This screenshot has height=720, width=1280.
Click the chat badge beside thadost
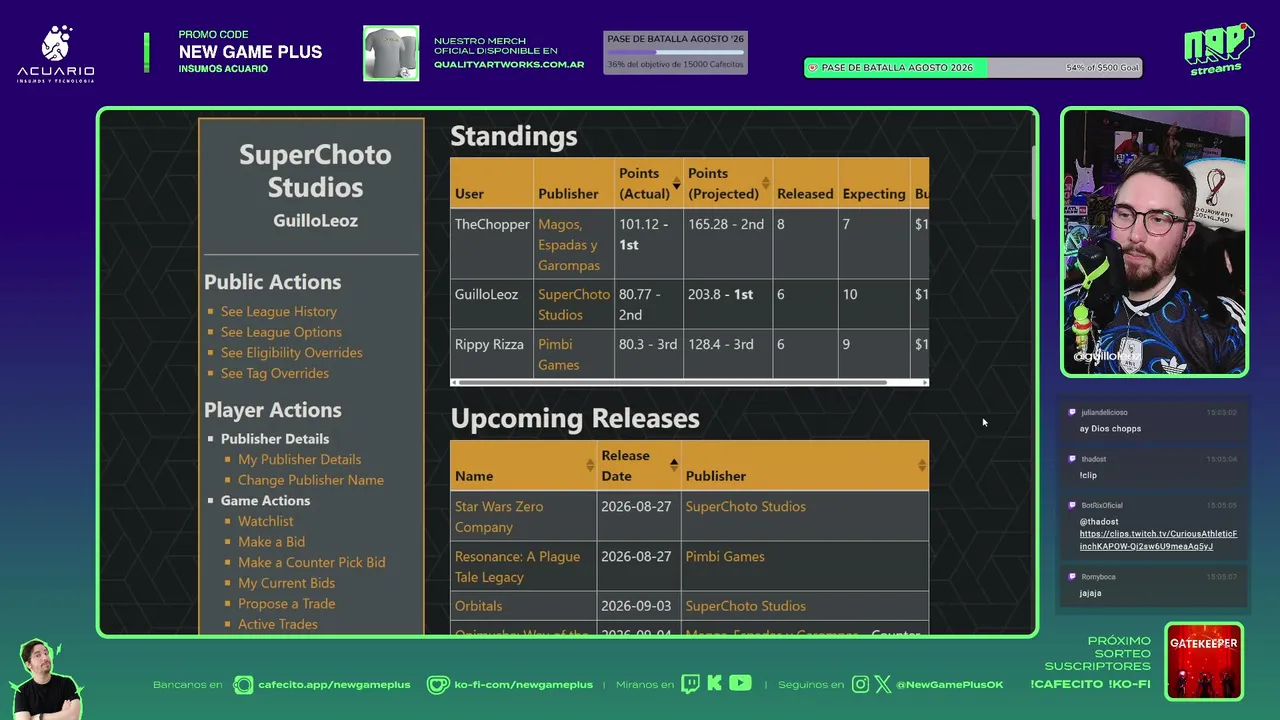pyautogui.click(x=1072, y=459)
